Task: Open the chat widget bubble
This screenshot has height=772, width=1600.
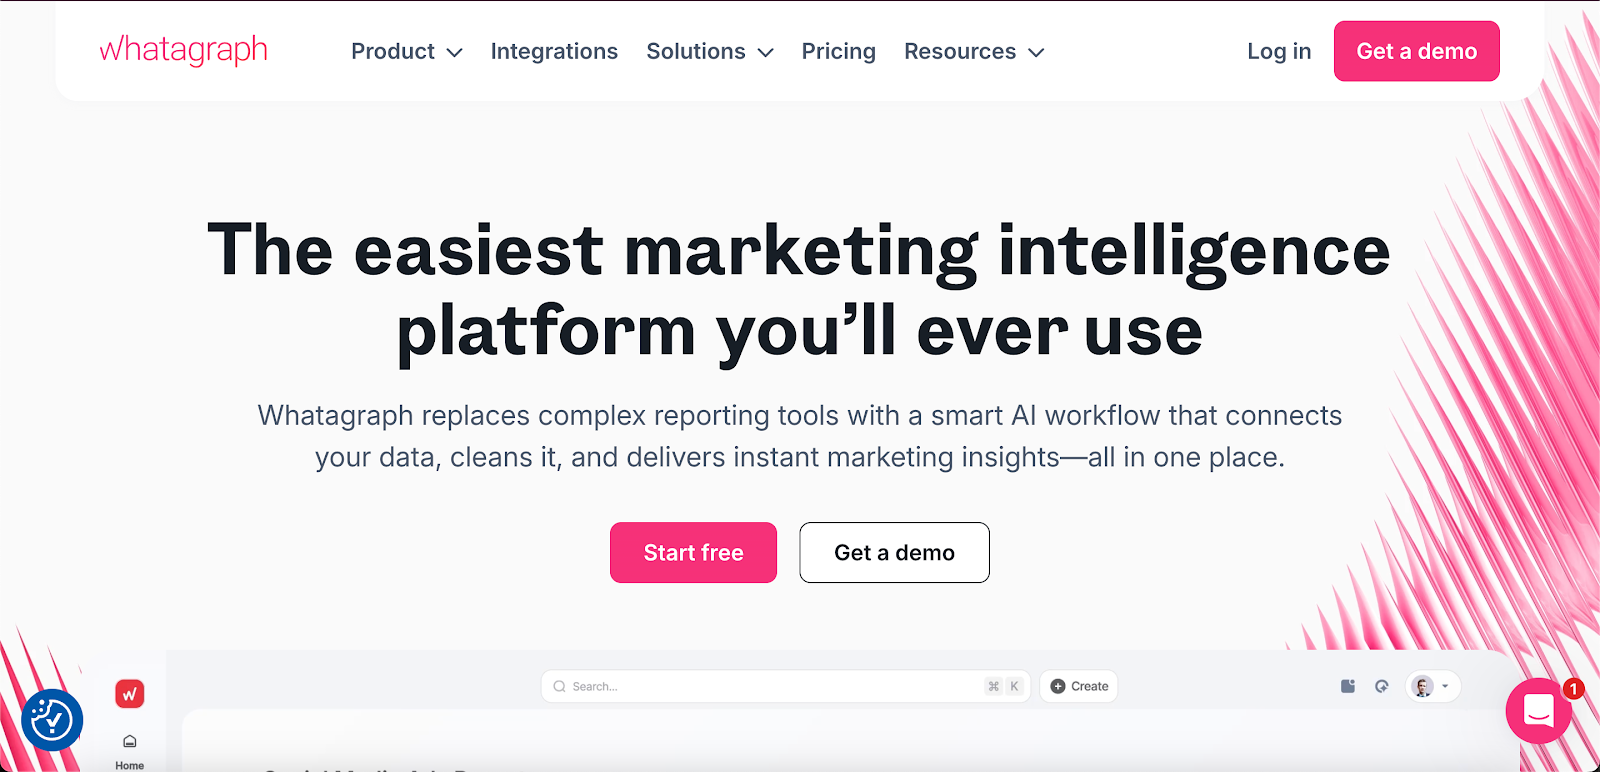Action: (1538, 711)
